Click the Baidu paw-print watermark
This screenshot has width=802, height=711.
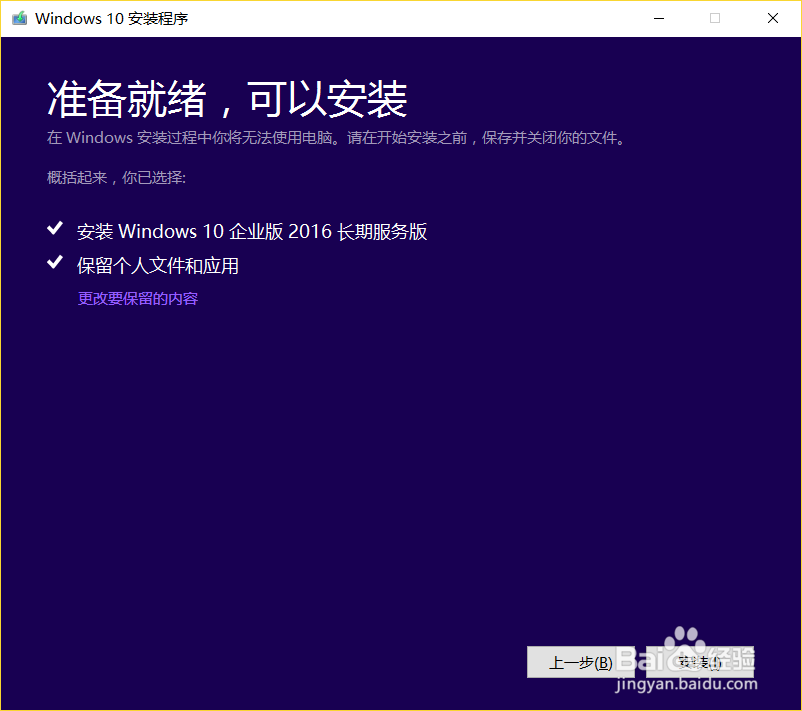[x=684, y=645]
